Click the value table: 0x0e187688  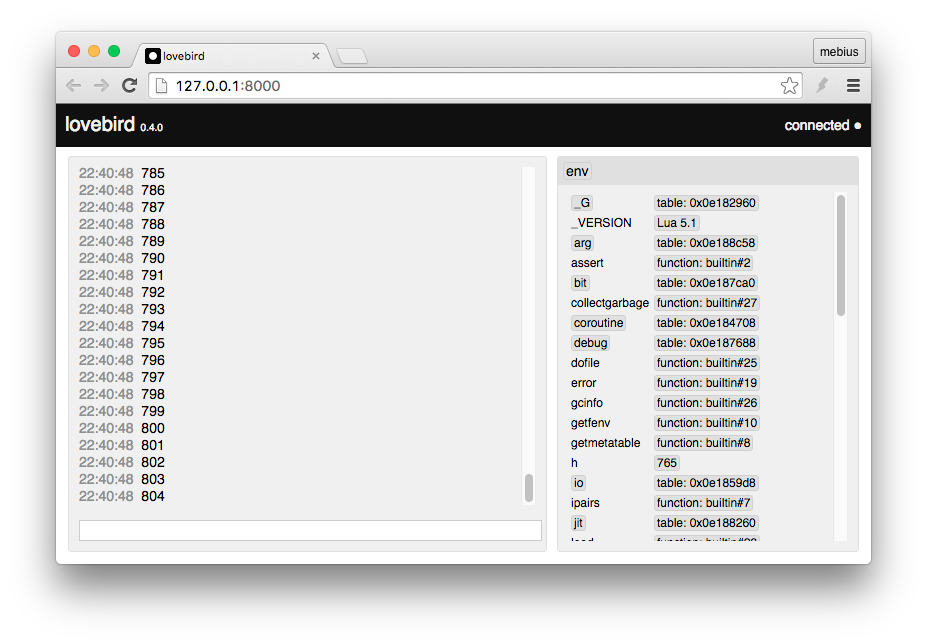(x=706, y=343)
